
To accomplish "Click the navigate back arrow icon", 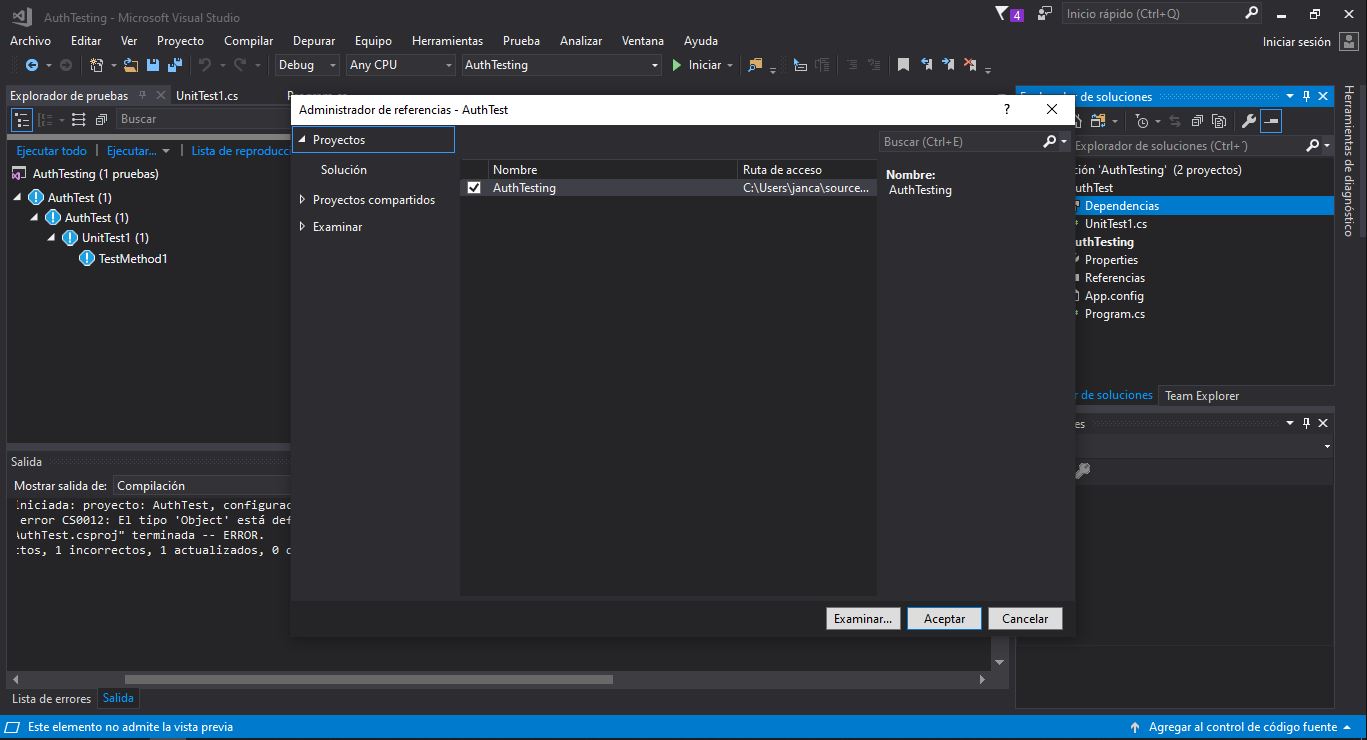I will click(32, 65).
